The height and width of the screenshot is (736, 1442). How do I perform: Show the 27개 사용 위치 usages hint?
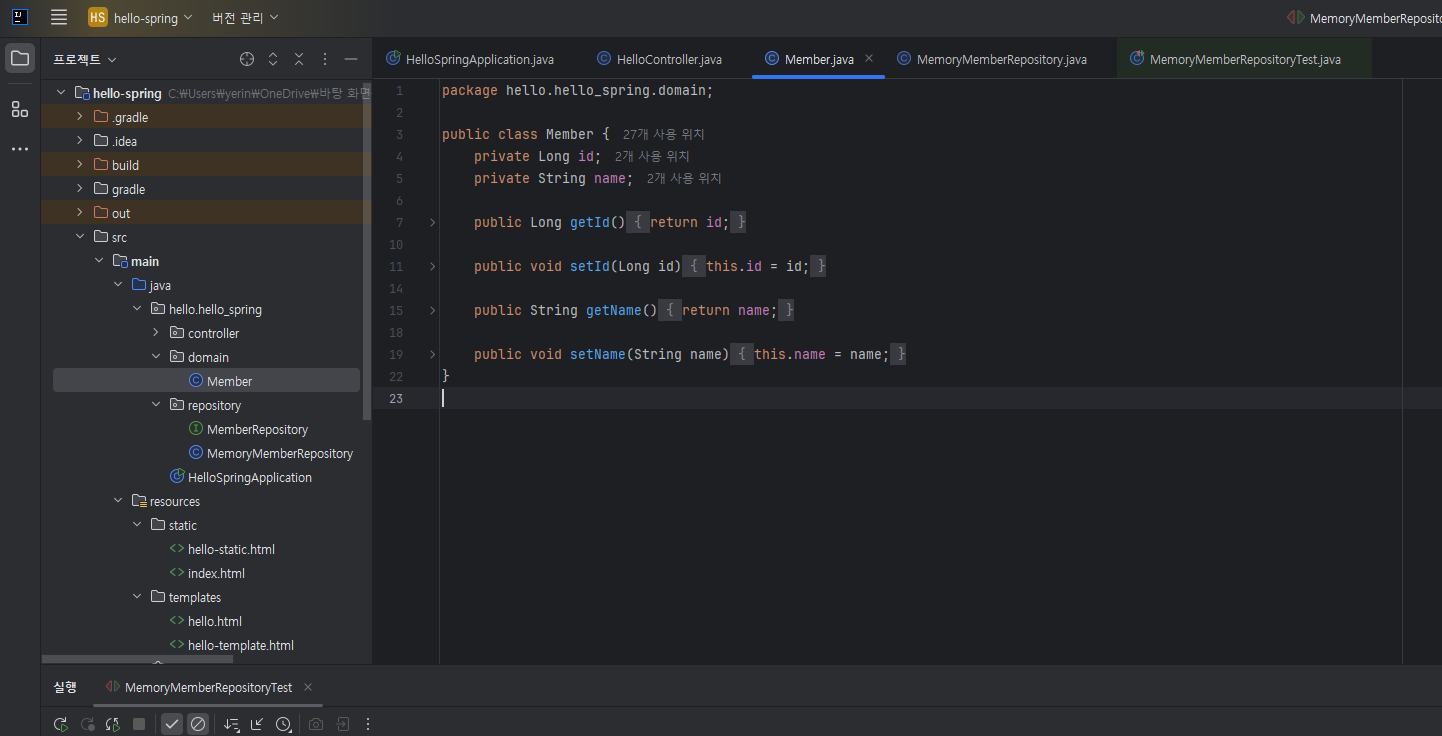point(663,134)
